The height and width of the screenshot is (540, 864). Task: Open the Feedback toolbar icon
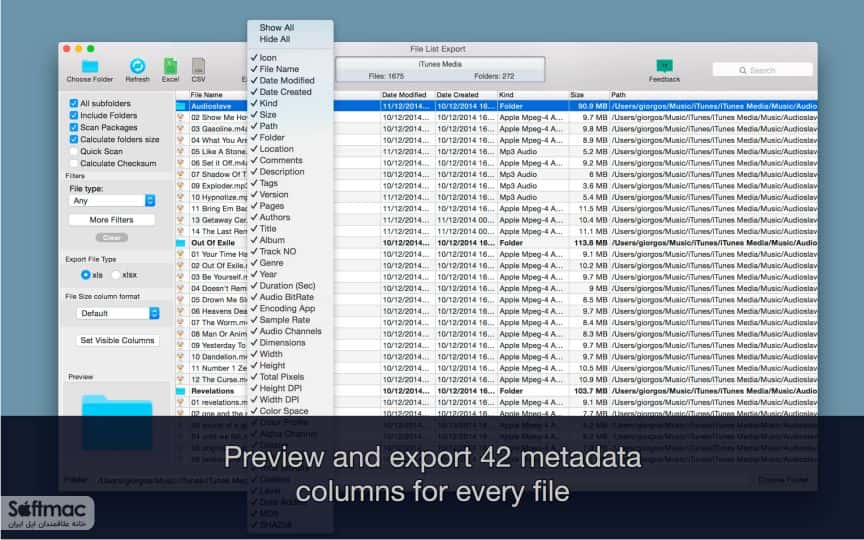(x=664, y=66)
